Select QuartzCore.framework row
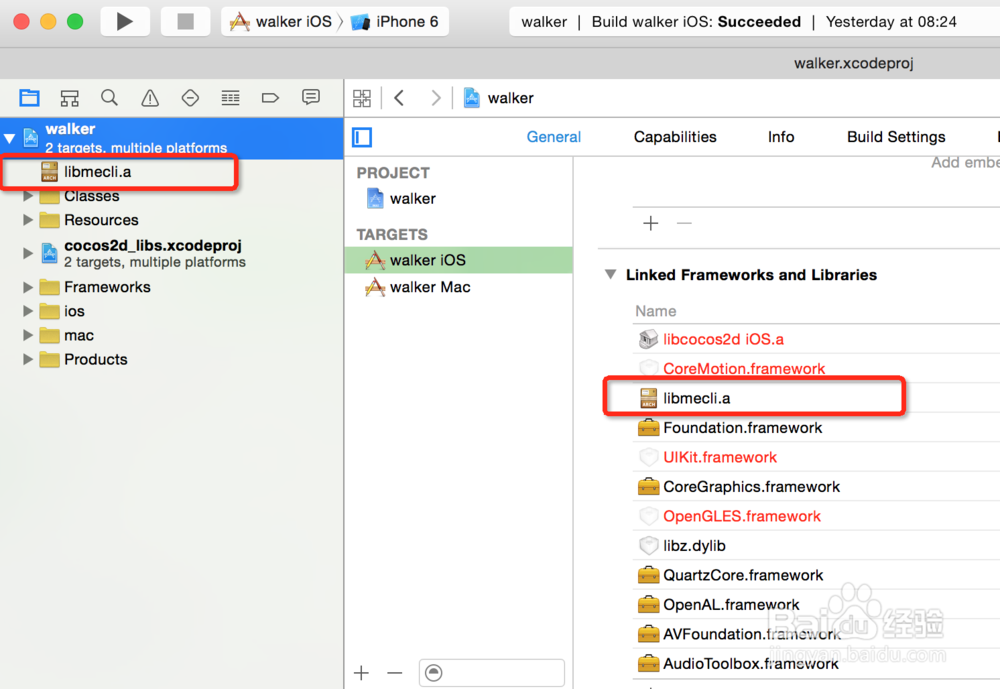The height and width of the screenshot is (689, 1000). click(816, 575)
